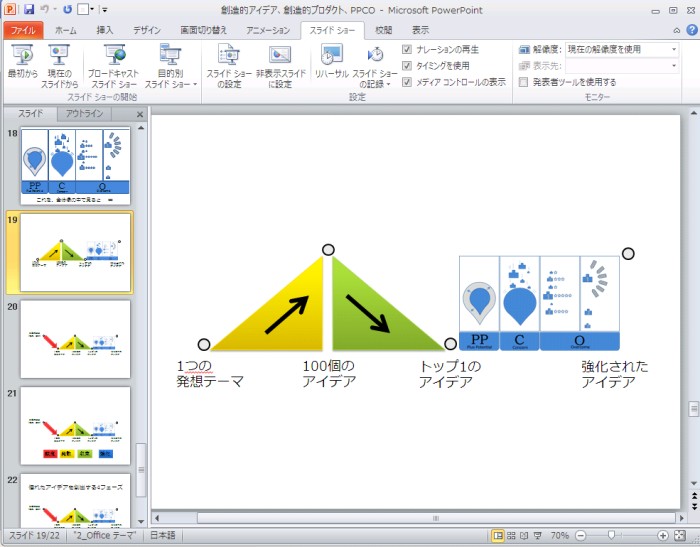This screenshot has width=700, height=547.
Task: Open Record Slide Show (スライドショーの記録)
Action: click(x=375, y=66)
